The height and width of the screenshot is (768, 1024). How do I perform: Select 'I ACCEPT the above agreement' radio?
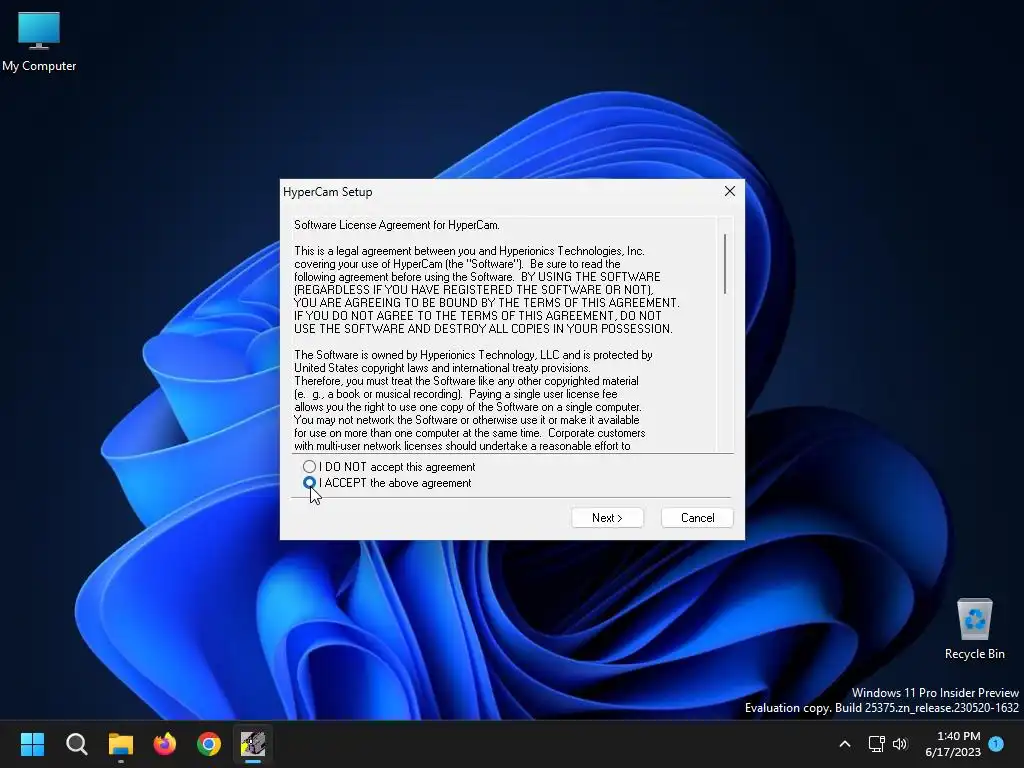pos(310,483)
